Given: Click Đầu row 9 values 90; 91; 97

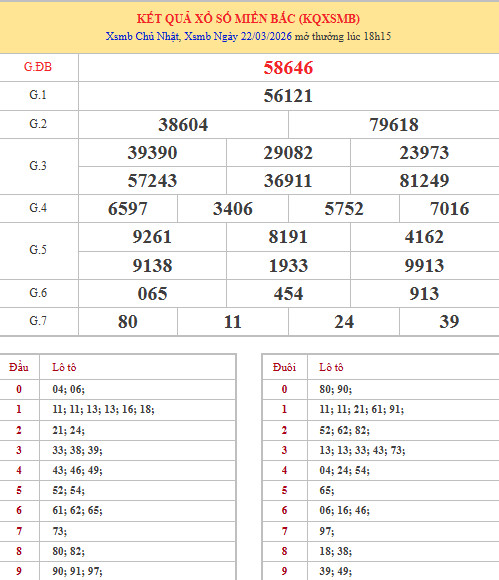Looking at the screenshot, I should [x=77, y=571].
